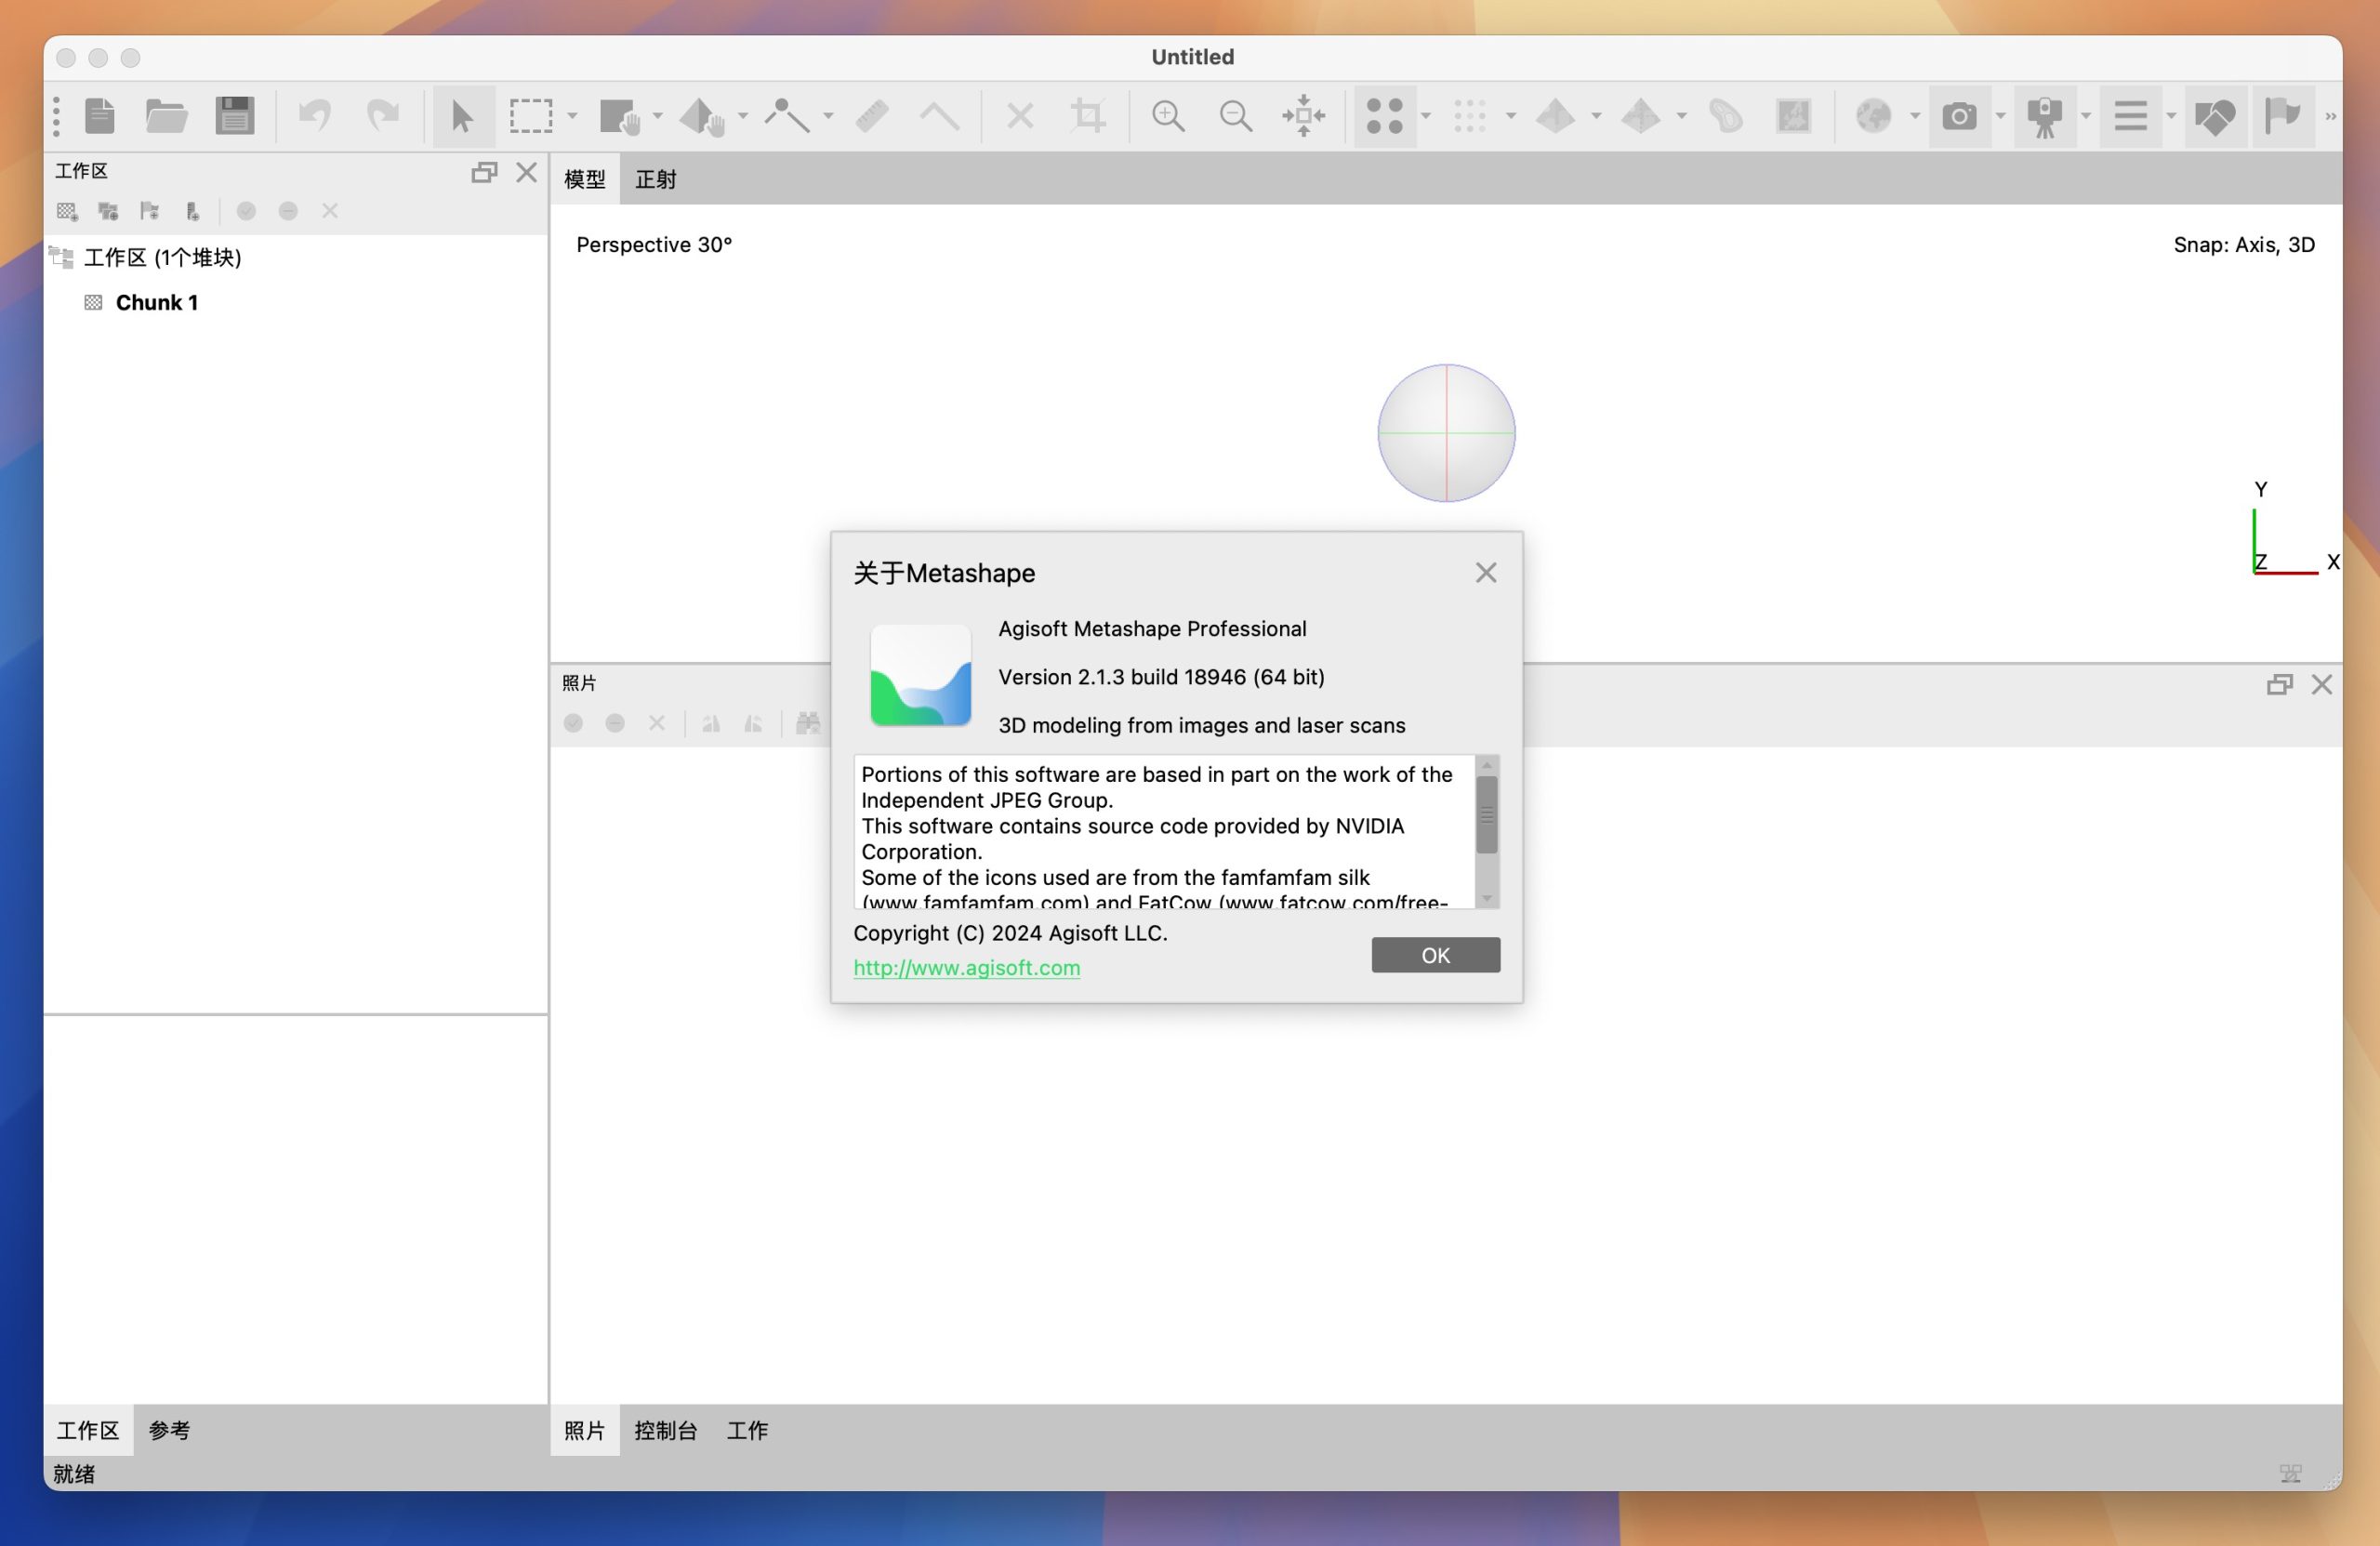Image resolution: width=2380 pixels, height=1546 pixels.
Task: Redo the last undone action
Action: [383, 116]
